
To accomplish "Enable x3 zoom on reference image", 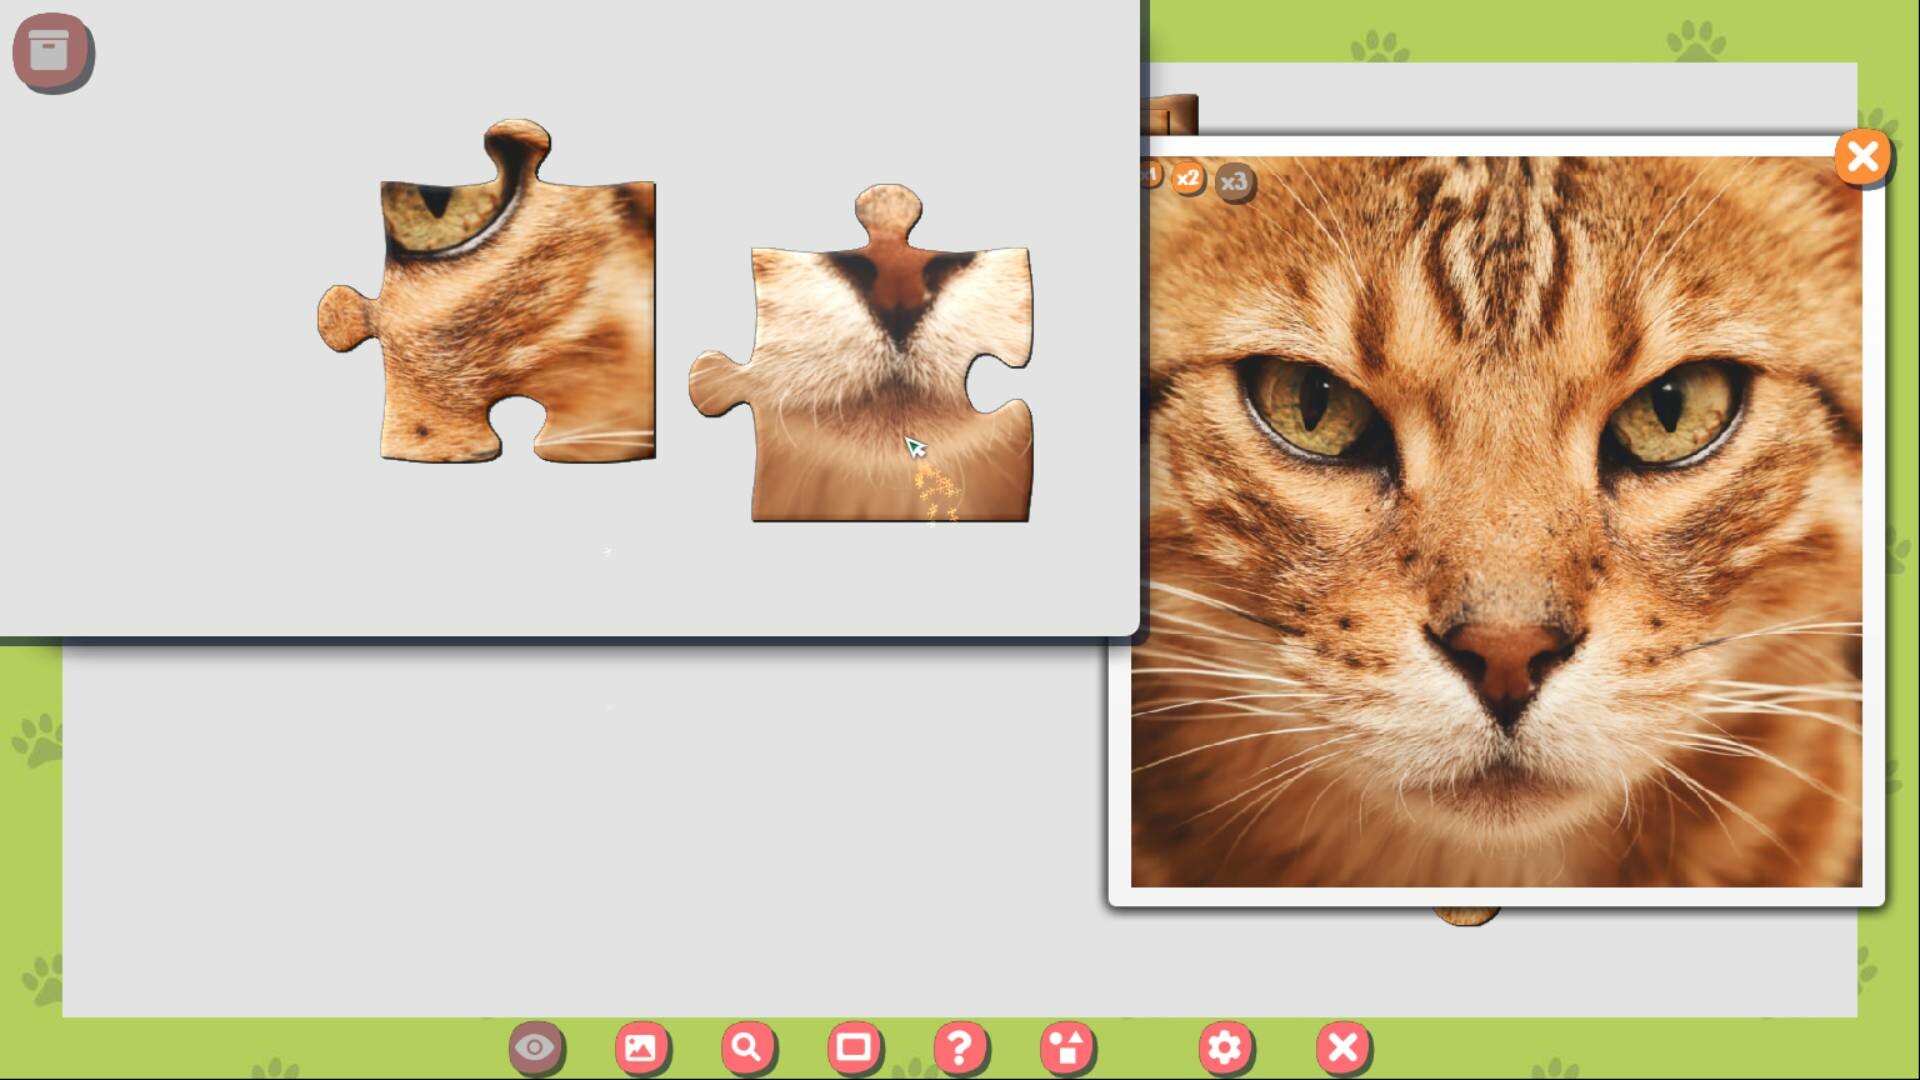I will point(1235,181).
